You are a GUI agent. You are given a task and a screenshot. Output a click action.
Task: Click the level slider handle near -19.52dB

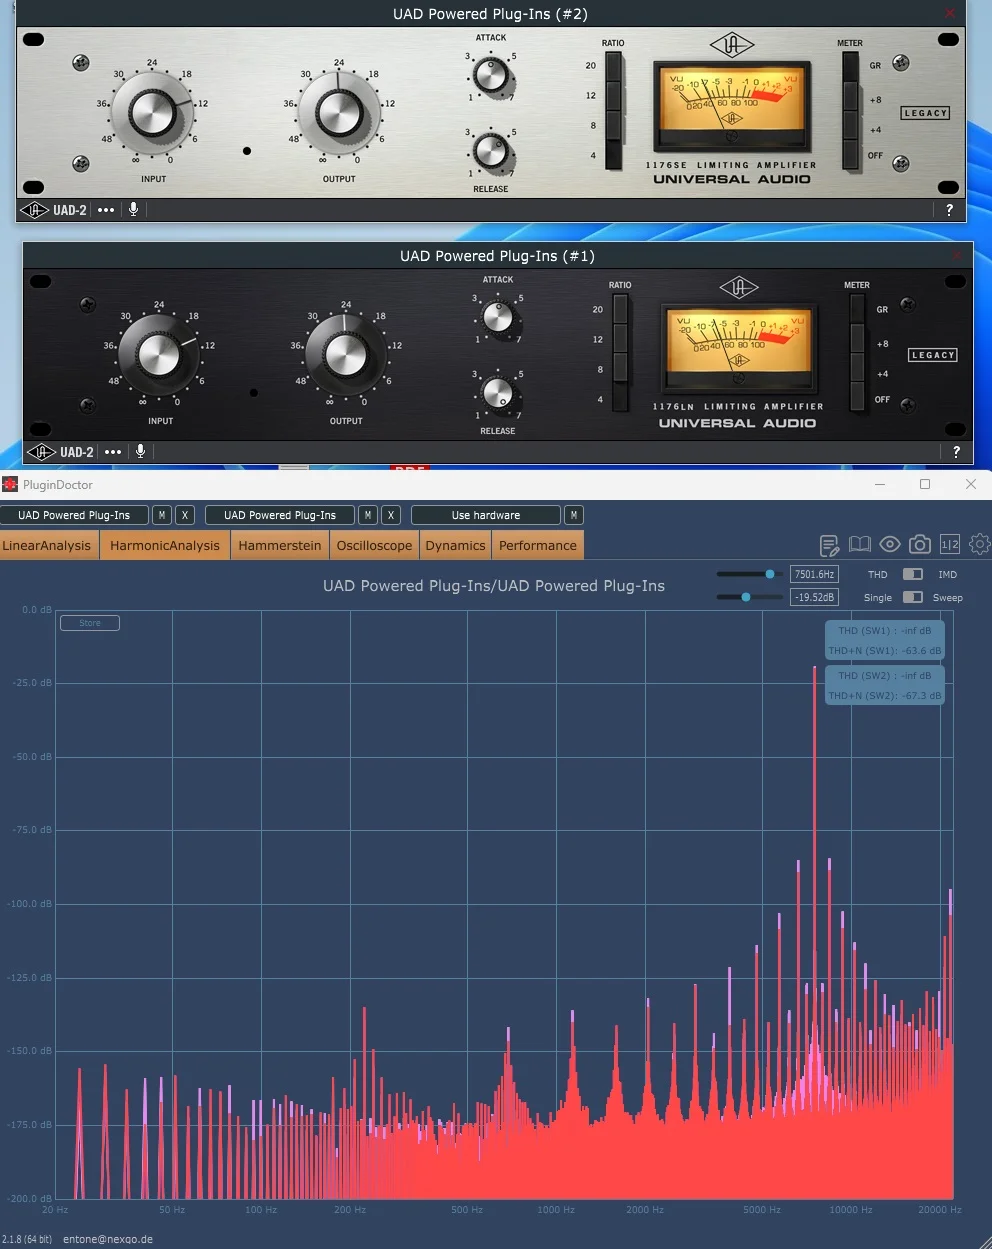(746, 597)
